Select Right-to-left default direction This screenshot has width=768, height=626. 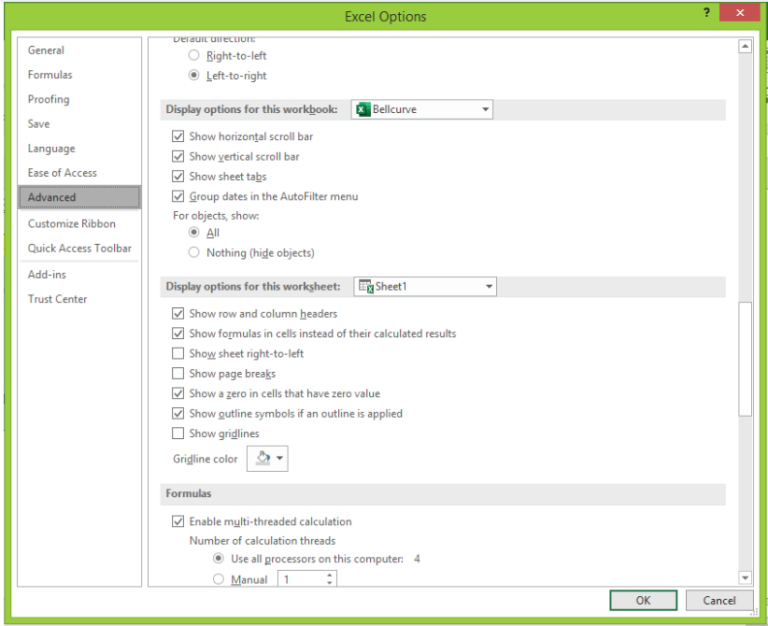[194, 56]
